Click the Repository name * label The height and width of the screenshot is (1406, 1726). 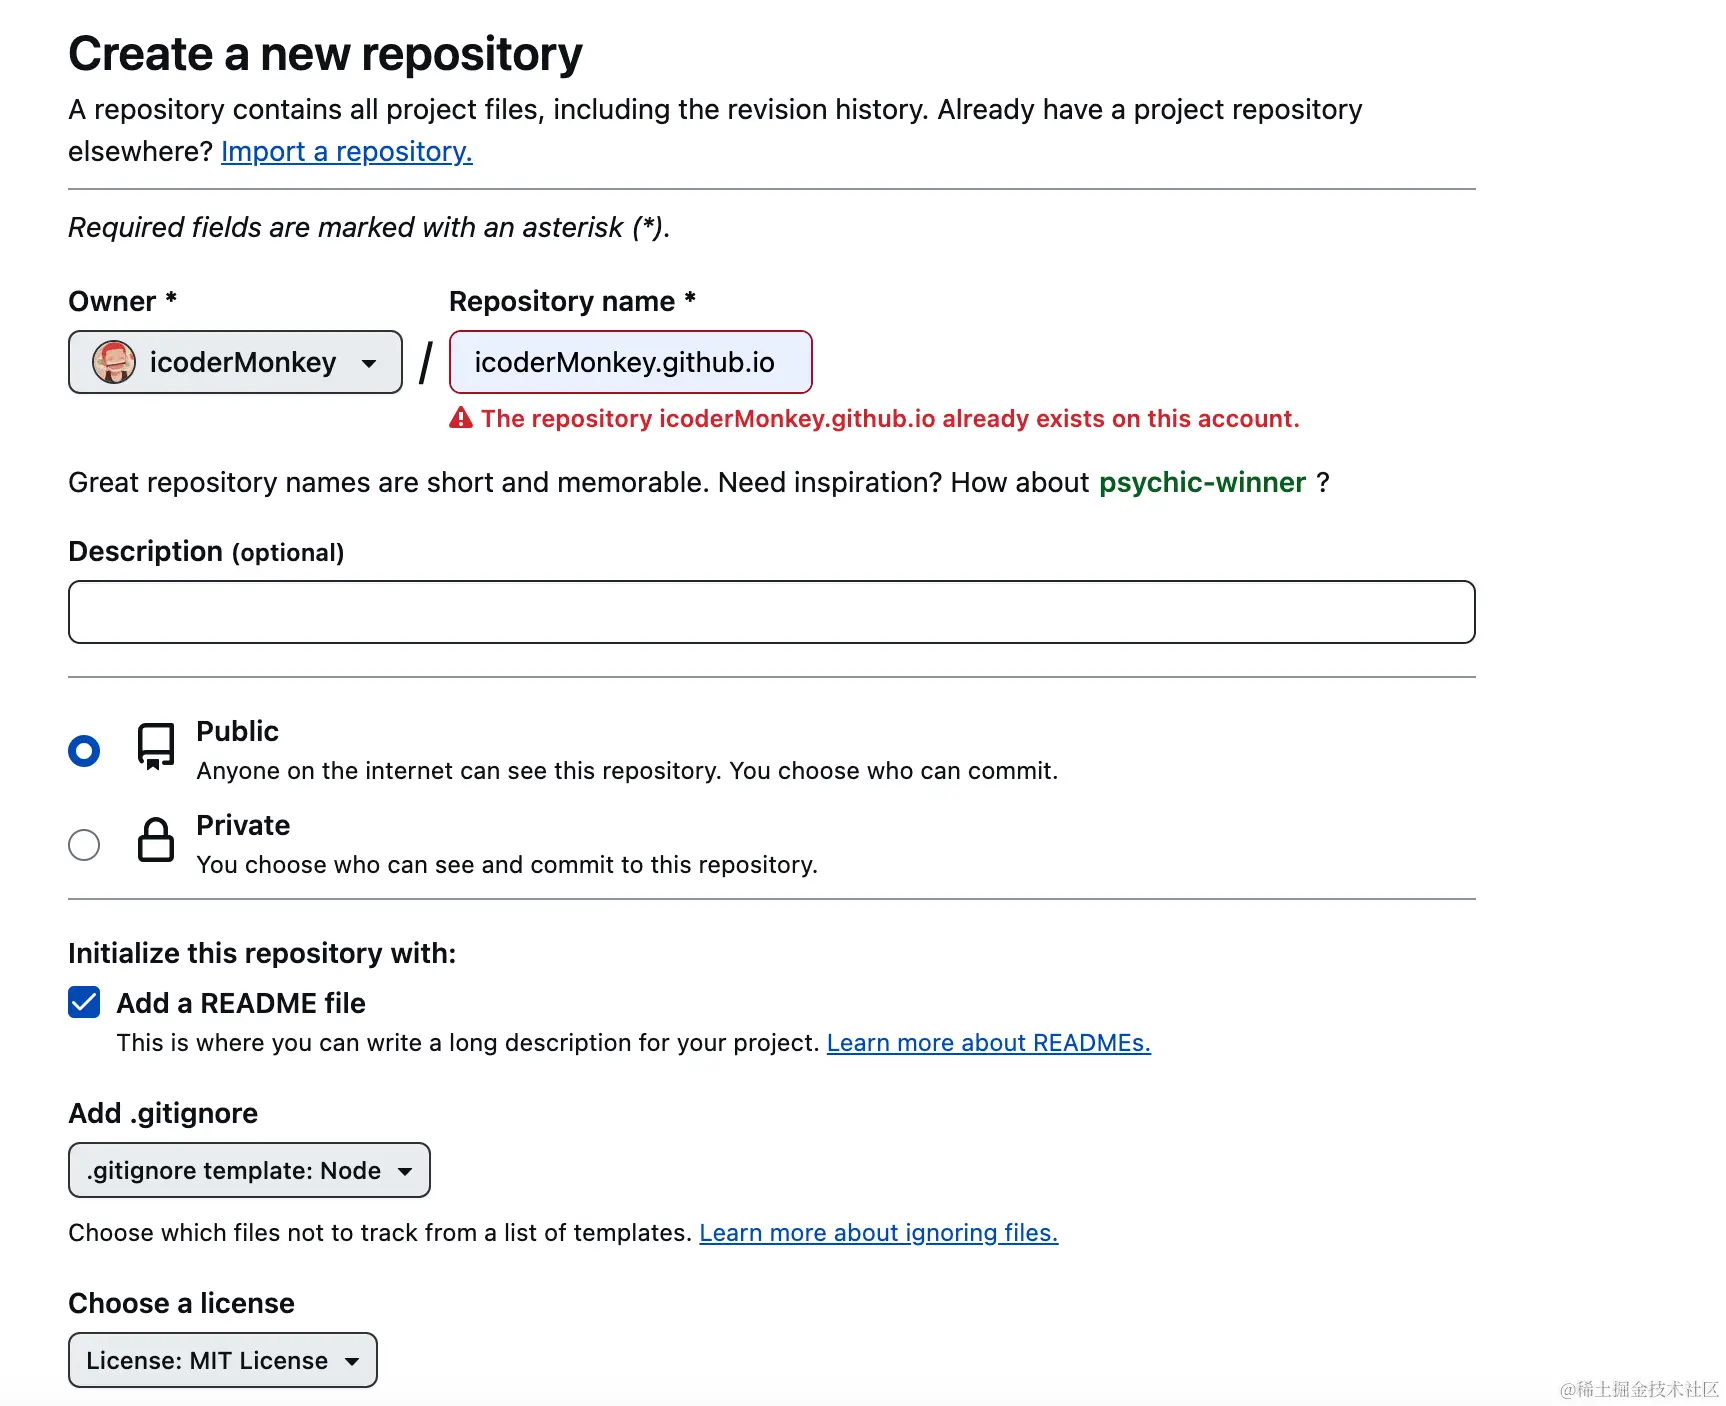point(572,301)
